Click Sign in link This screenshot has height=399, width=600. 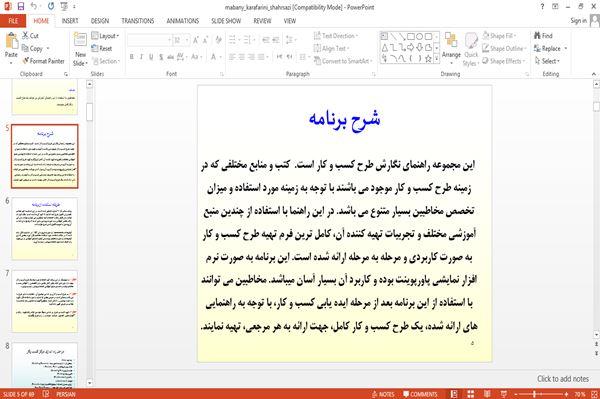(578, 20)
